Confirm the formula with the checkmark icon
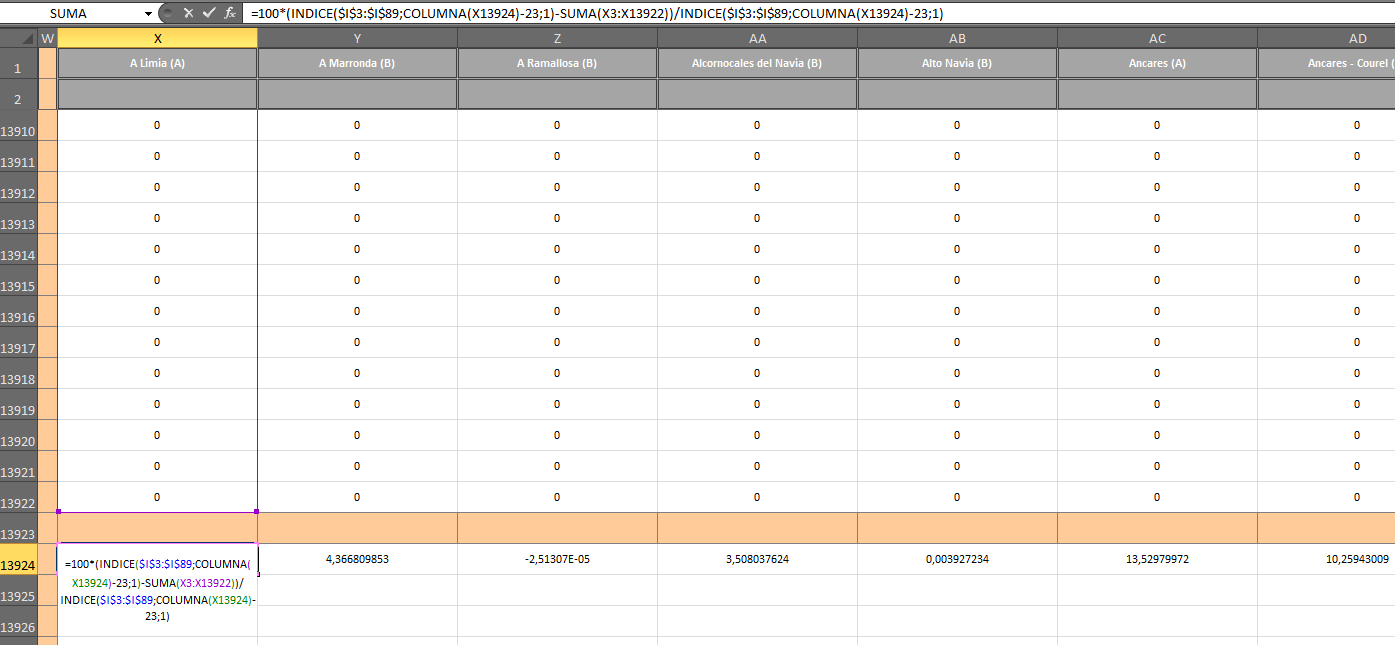Viewport: 1395px width, 645px height. click(208, 13)
